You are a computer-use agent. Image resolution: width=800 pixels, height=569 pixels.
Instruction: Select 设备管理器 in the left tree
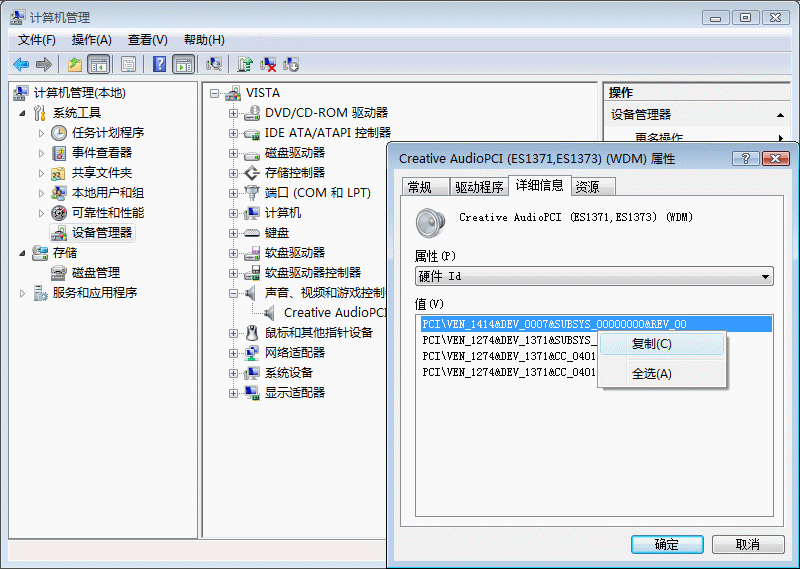coord(101,232)
